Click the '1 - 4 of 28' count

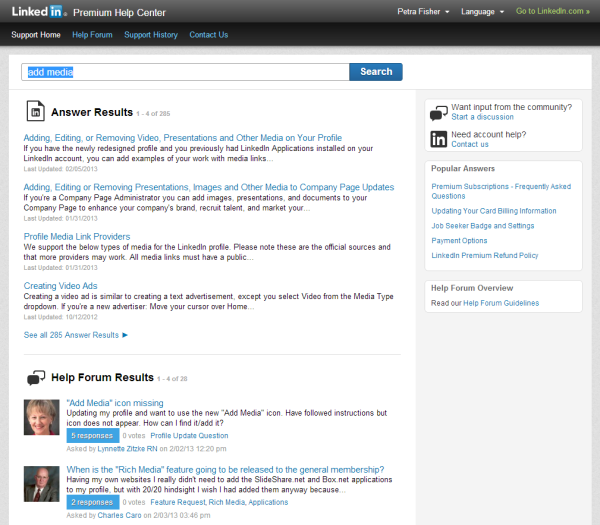(172, 379)
